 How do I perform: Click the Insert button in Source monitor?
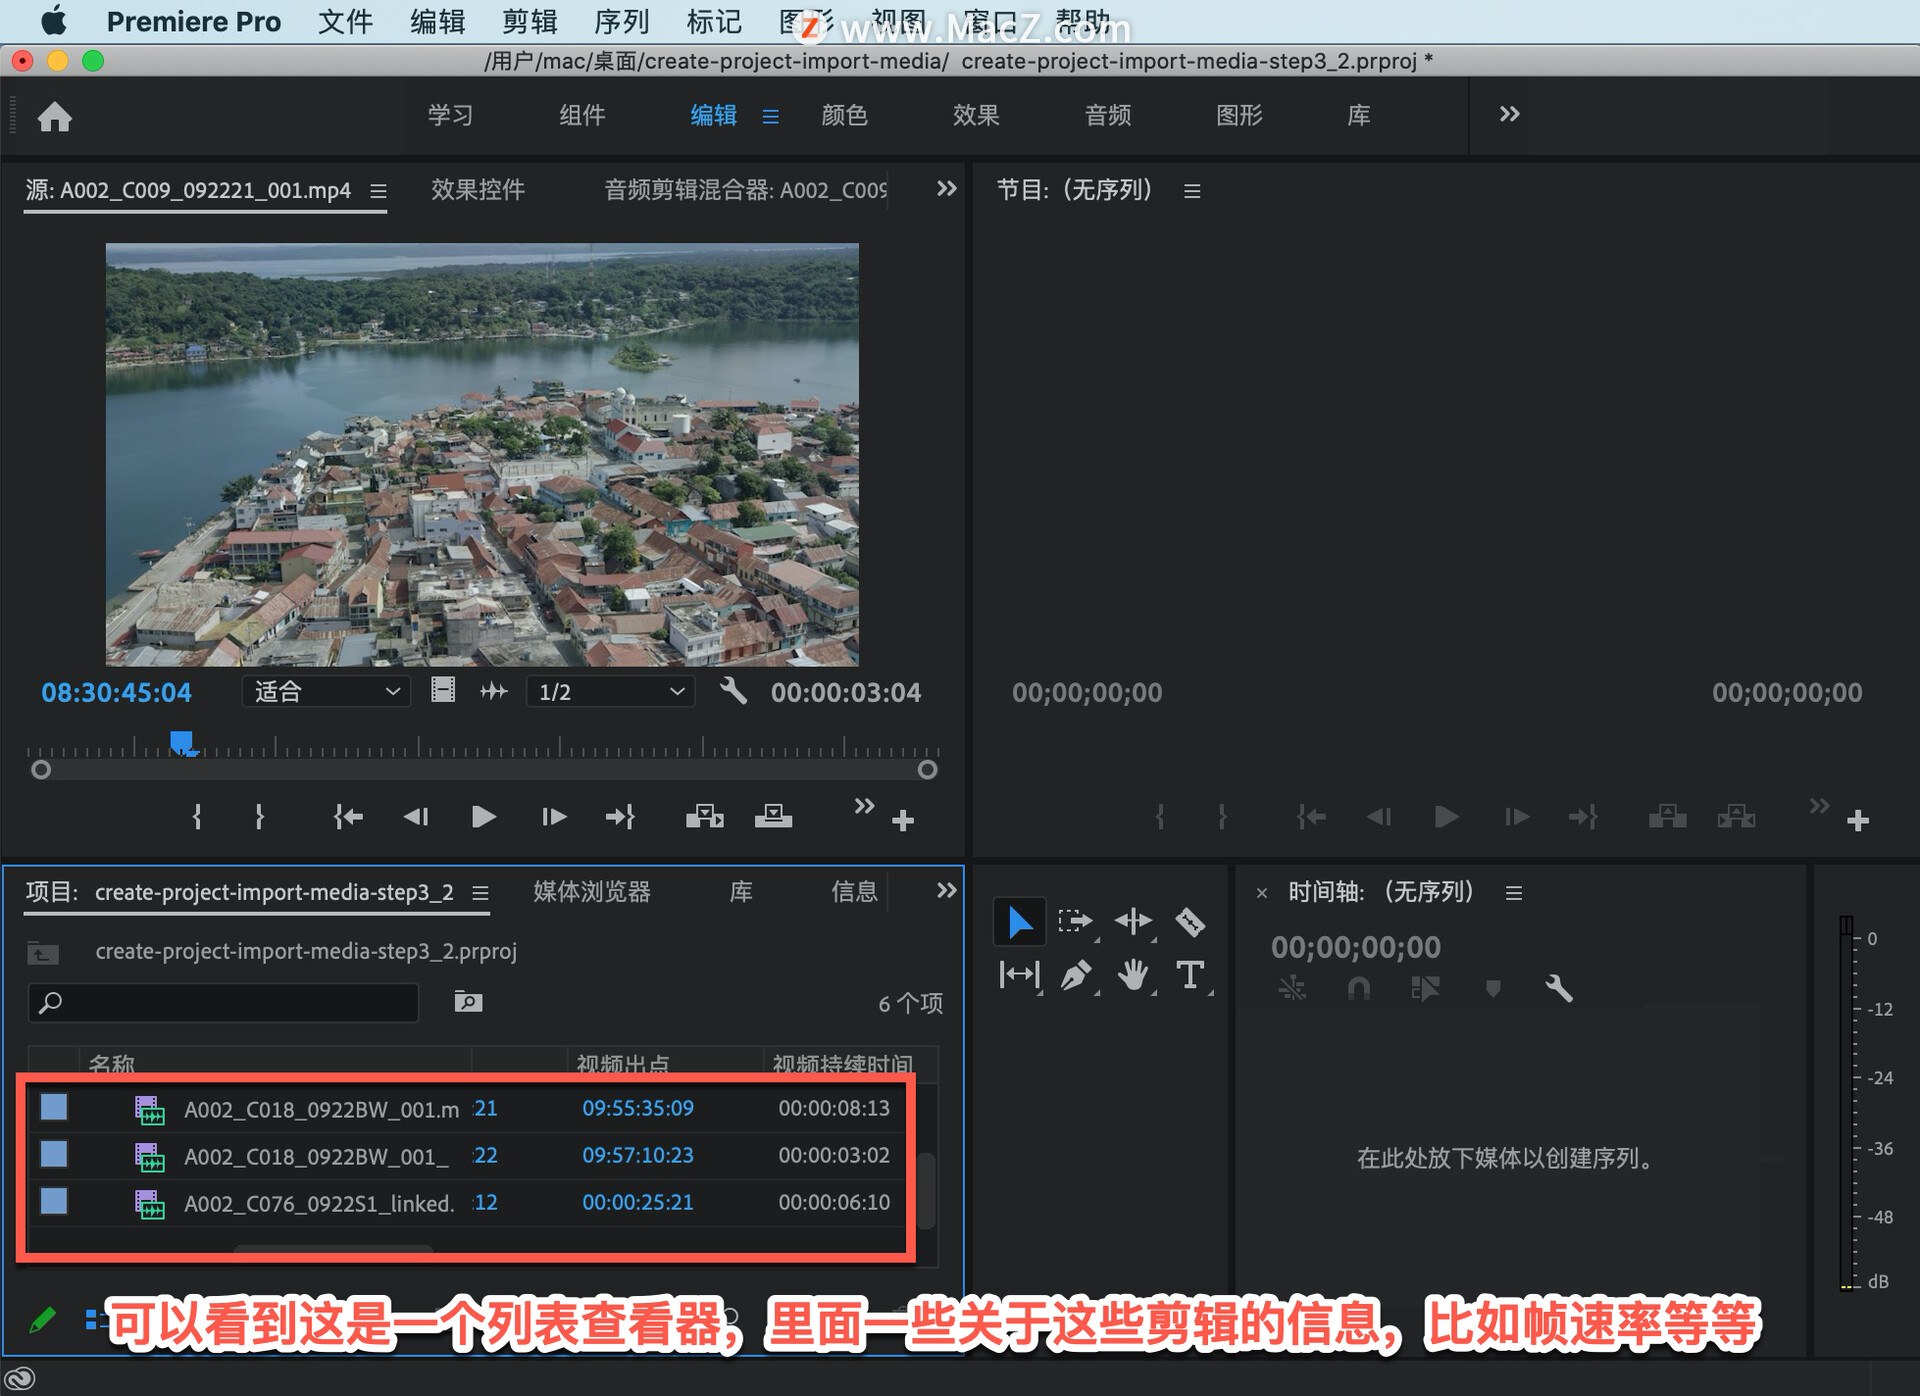705,817
